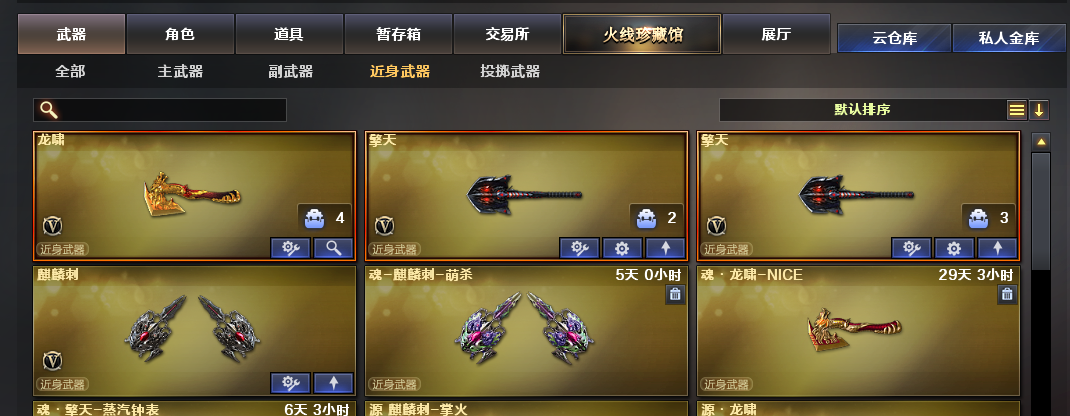The height and width of the screenshot is (416, 1070).
Task: Click the up-arrow icon on the 麒麟刺 card
Action: (334, 383)
